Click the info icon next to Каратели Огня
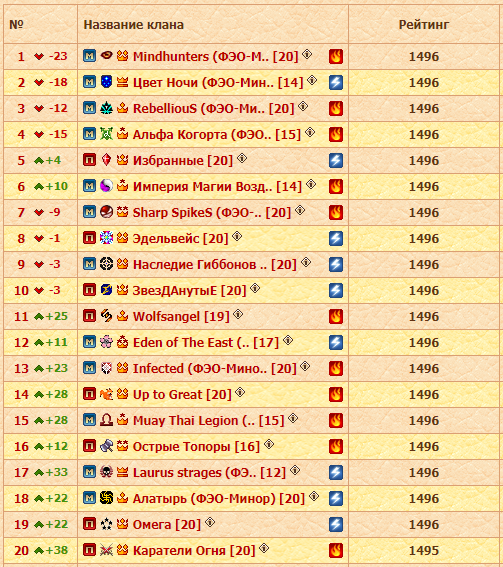Viewport: 503px width, 567px height. (264, 548)
